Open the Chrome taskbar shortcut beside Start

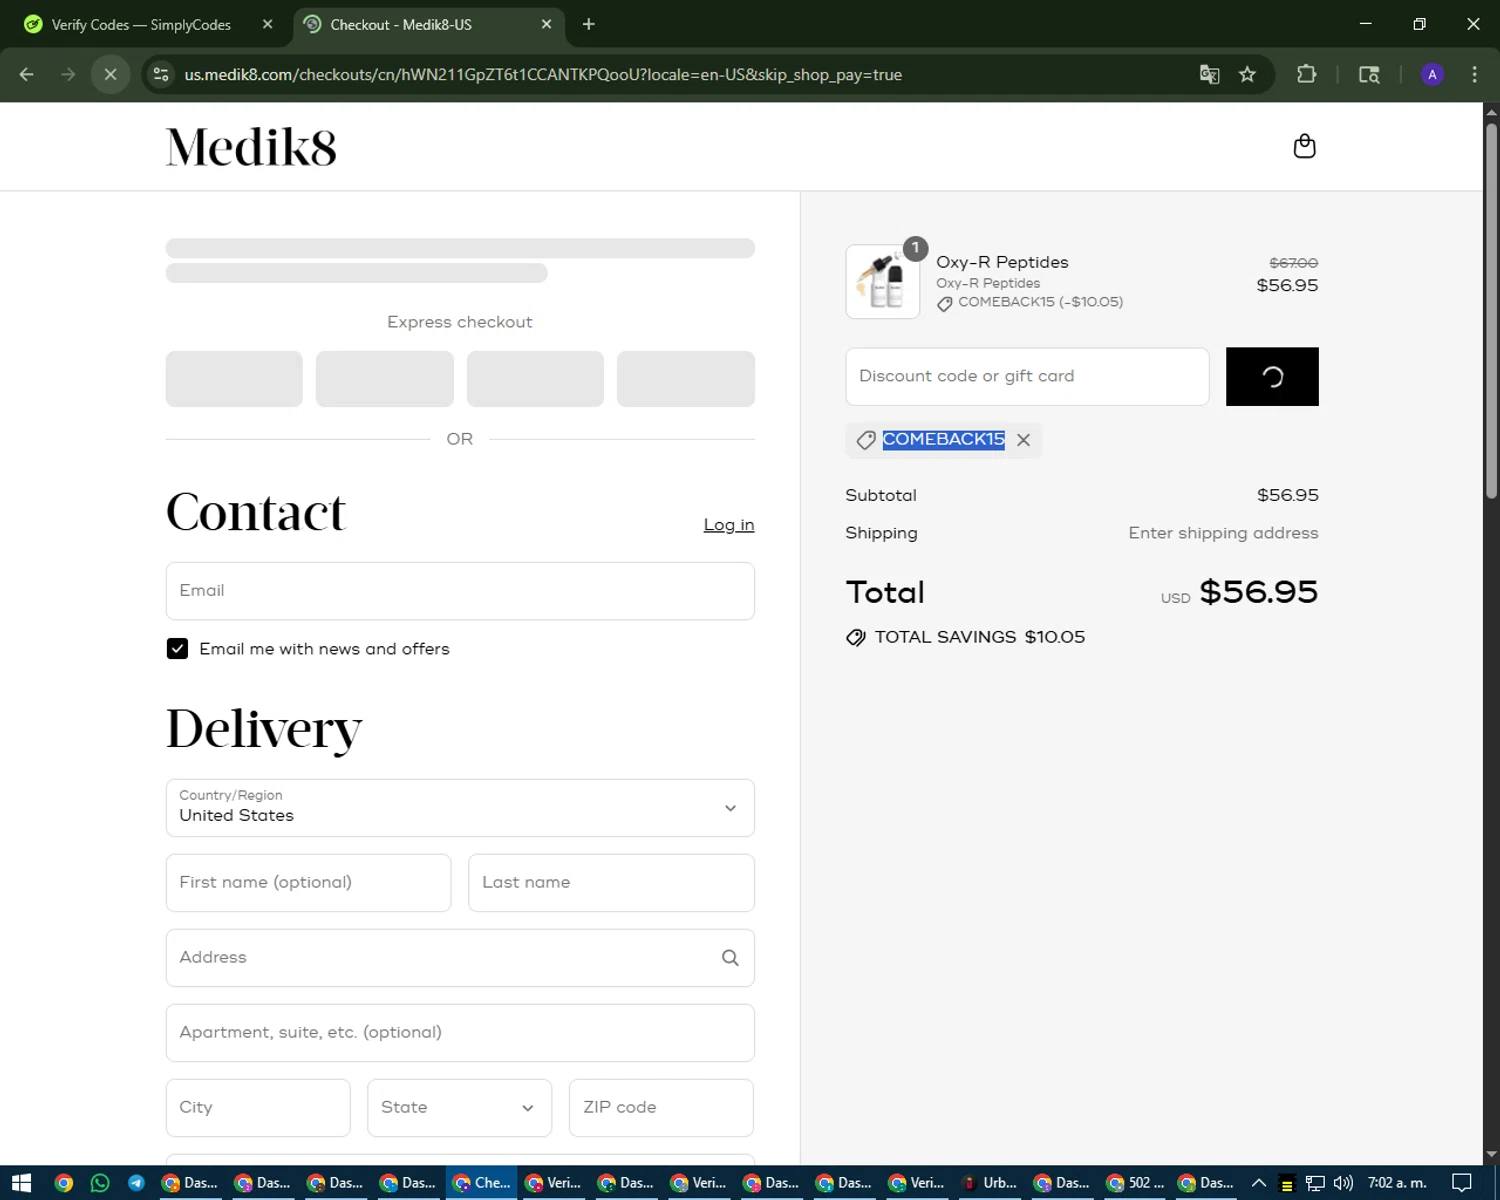click(64, 1183)
